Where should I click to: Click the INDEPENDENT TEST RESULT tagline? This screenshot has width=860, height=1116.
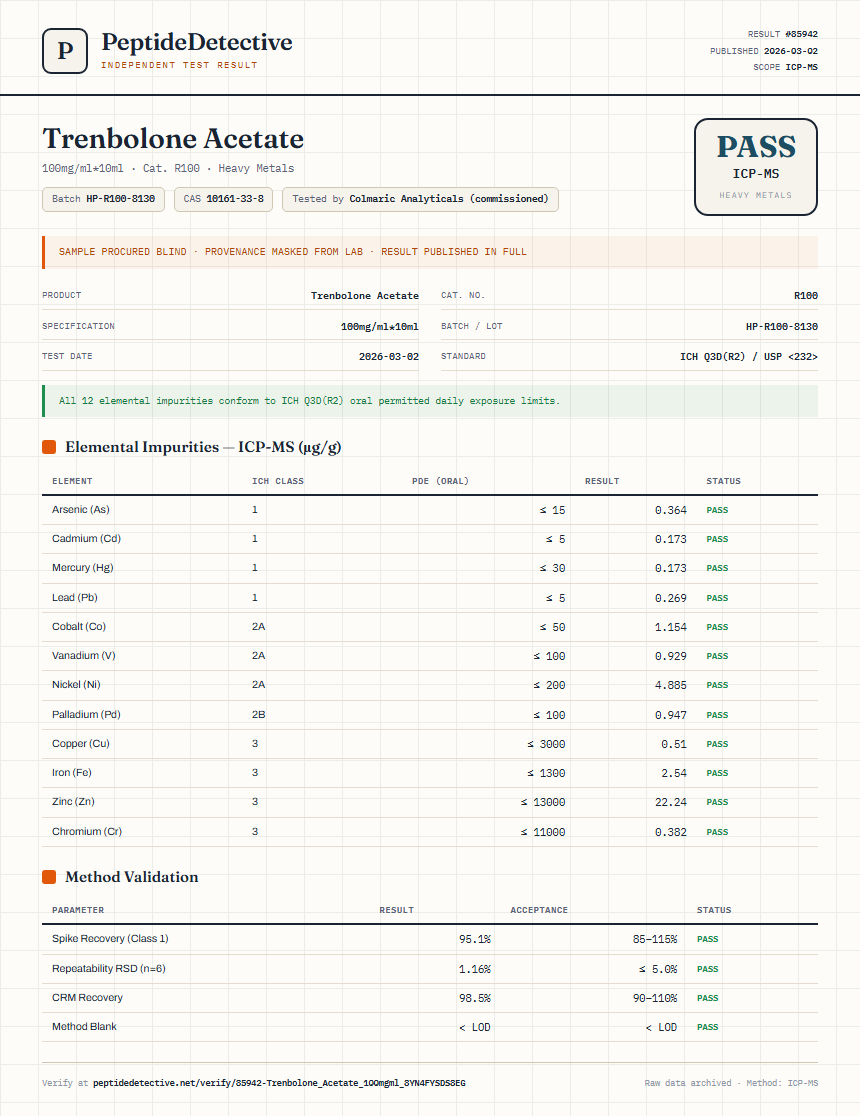tap(179, 65)
